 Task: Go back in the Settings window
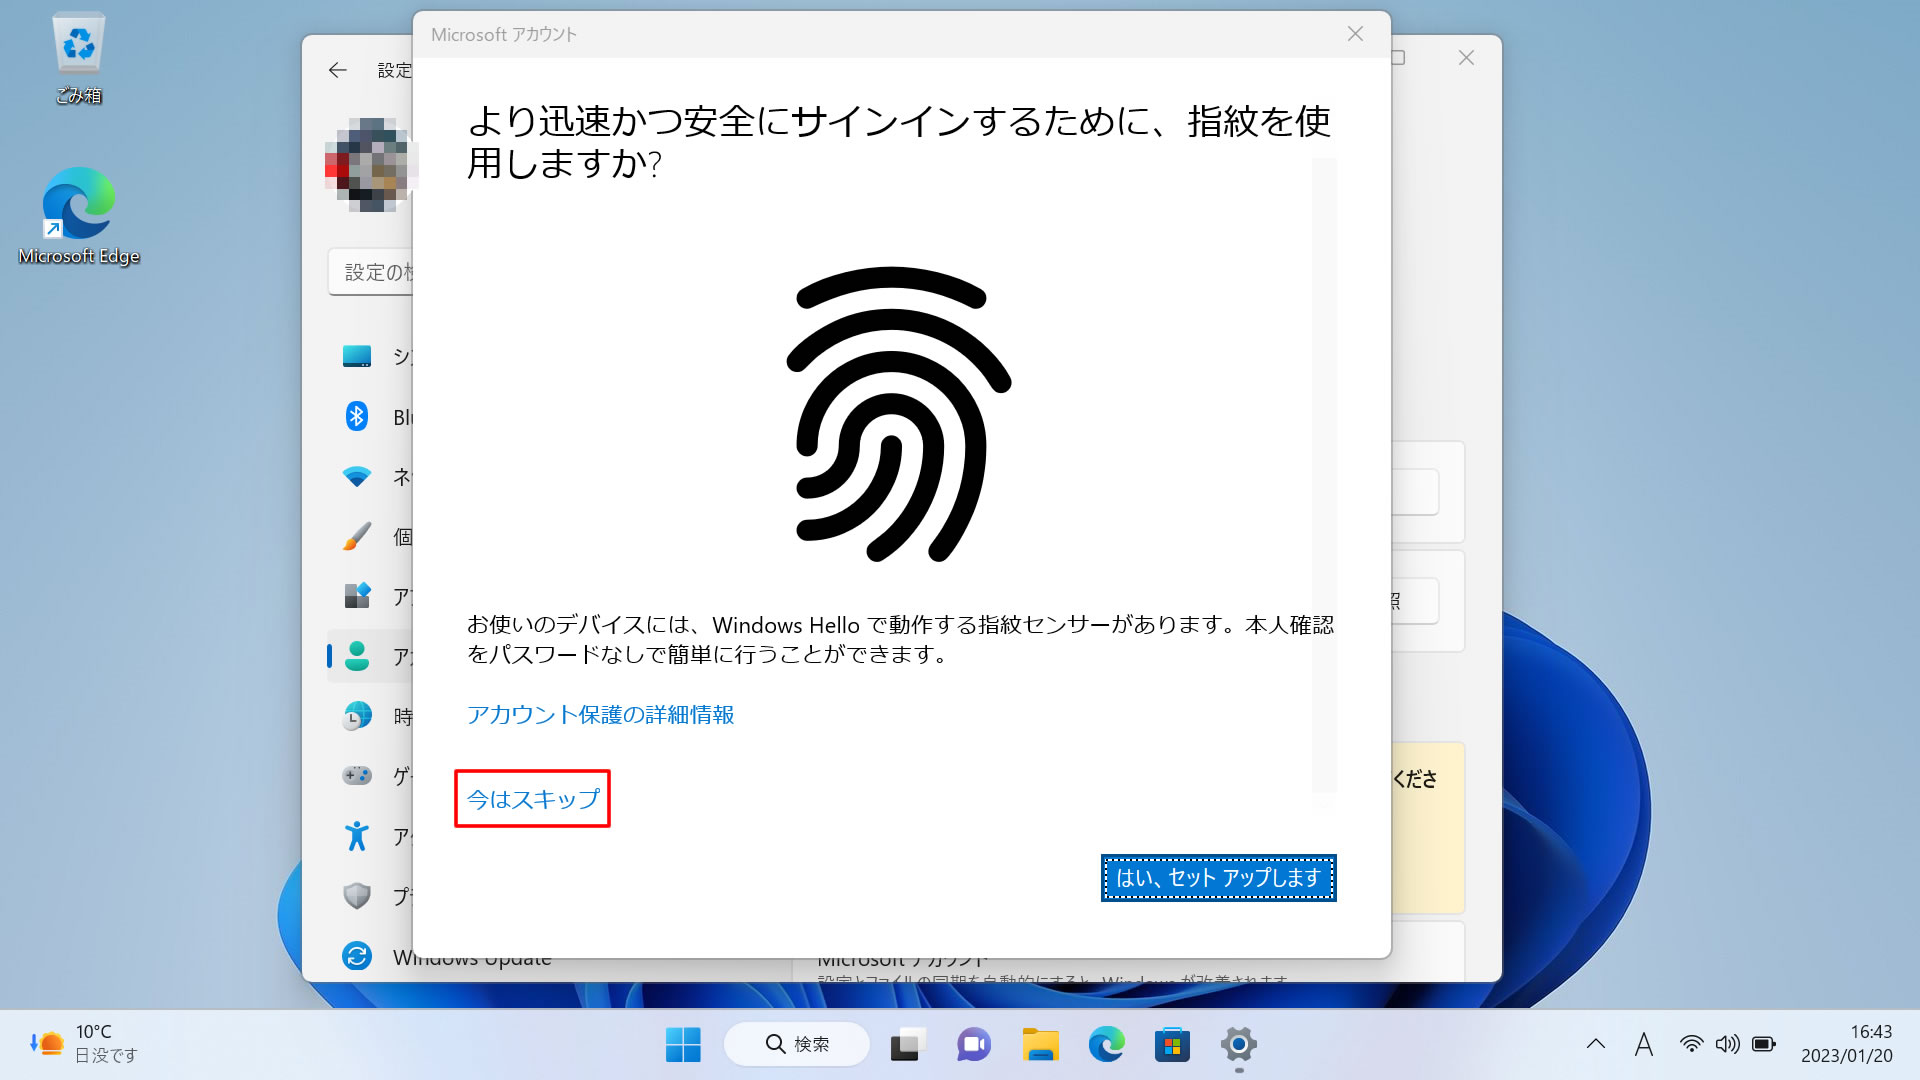338,70
